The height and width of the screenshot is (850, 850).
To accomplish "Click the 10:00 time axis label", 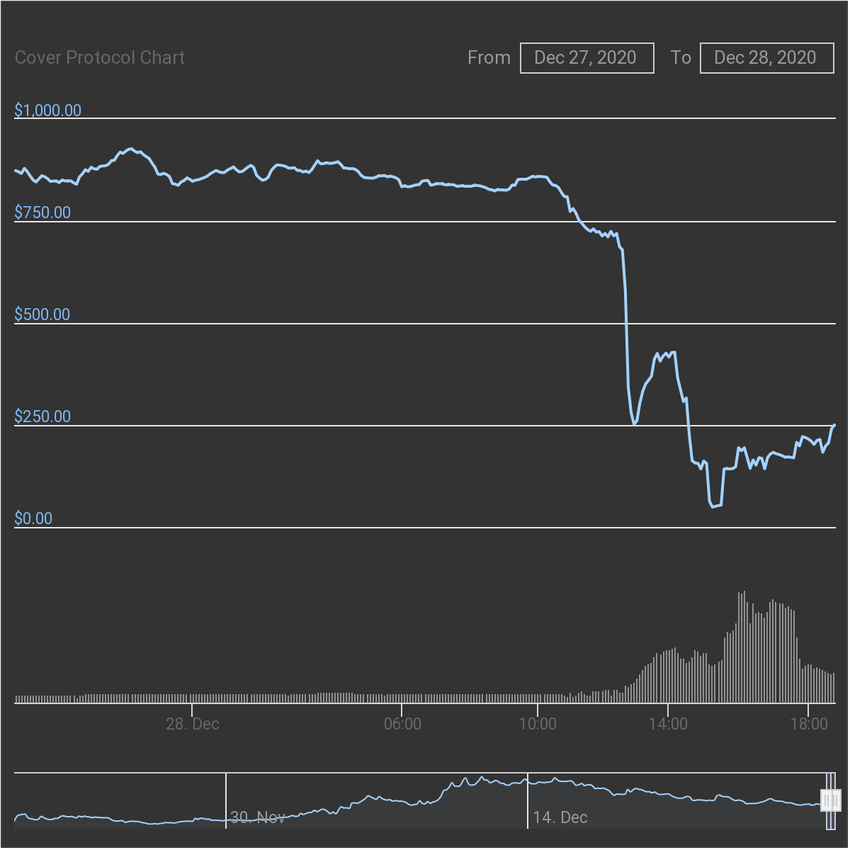I will point(538,724).
